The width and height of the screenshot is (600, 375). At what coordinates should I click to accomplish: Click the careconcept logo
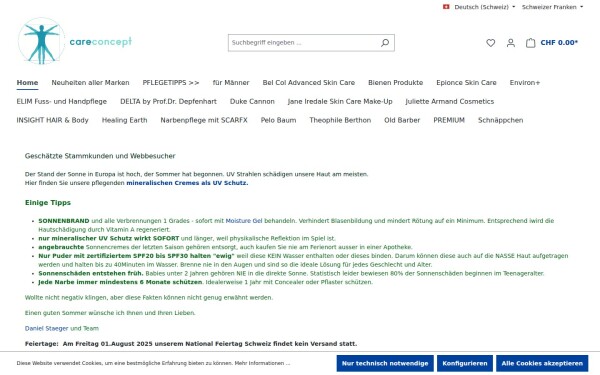(75, 41)
